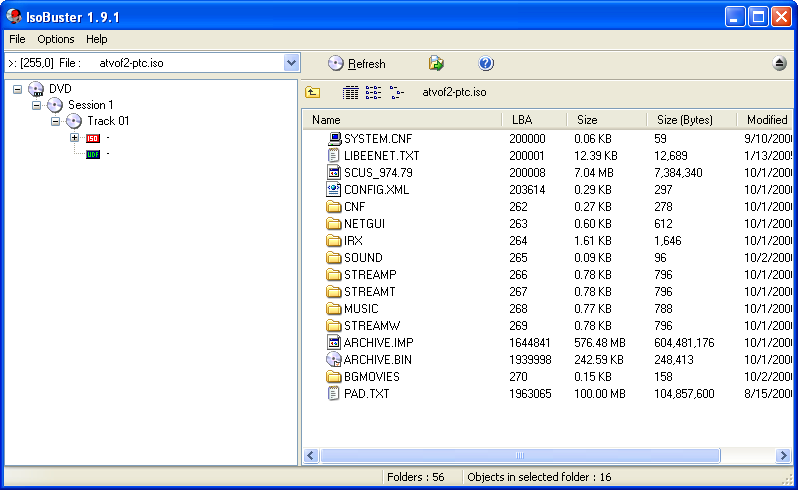Switch to the small icons view
The width and height of the screenshot is (798, 490).
point(373,92)
